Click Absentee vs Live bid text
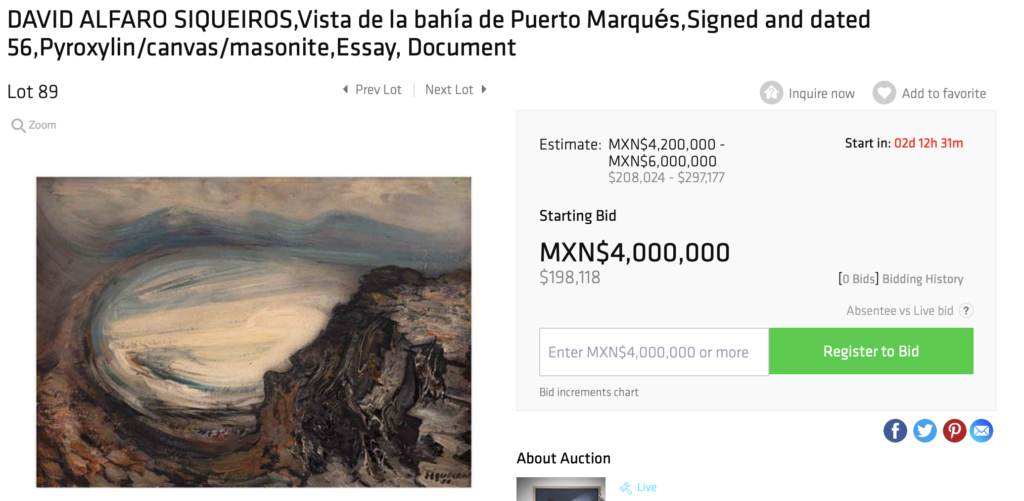 point(899,311)
